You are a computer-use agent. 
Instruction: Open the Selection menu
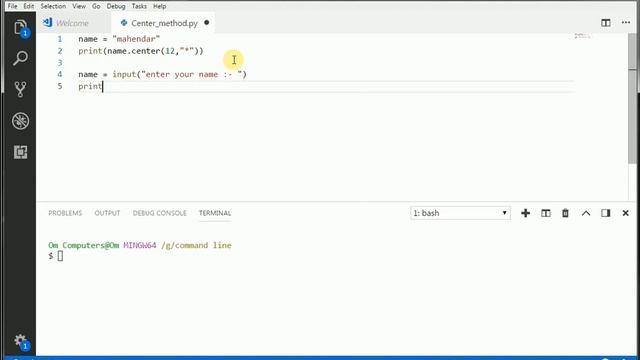[53, 6]
